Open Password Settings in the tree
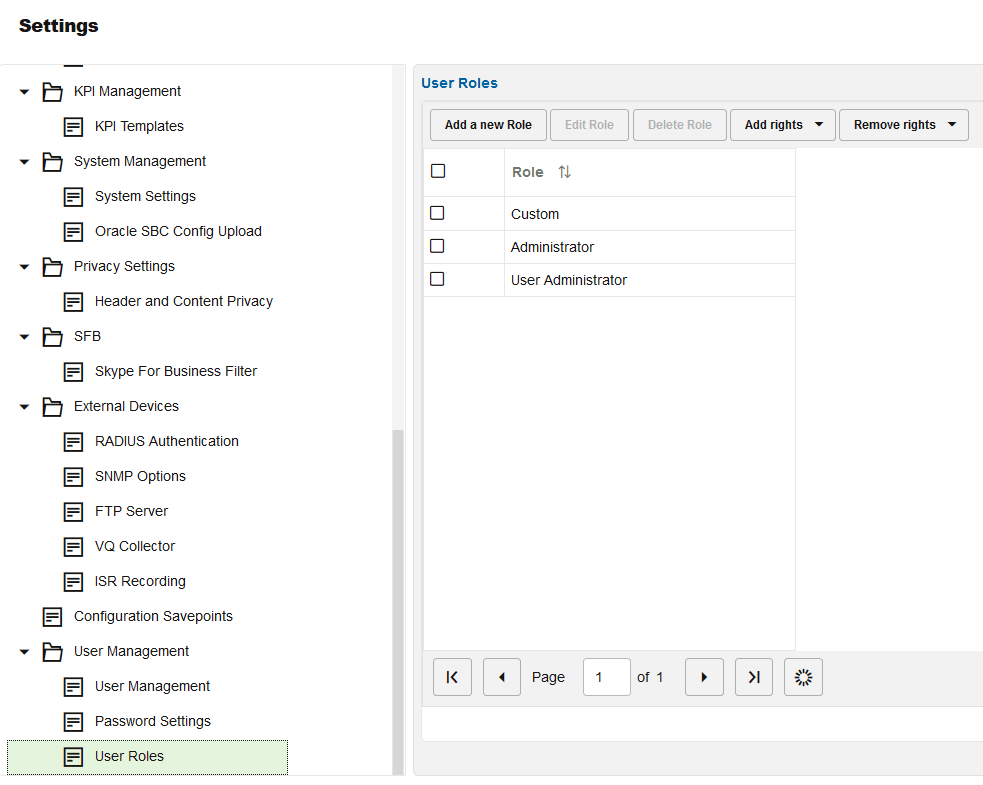 (x=153, y=722)
